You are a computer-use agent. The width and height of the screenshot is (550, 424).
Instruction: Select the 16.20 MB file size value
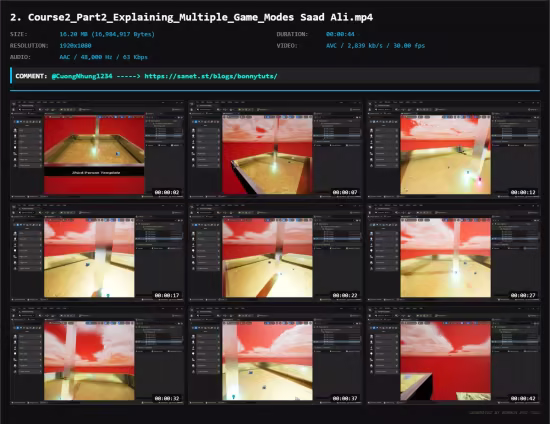(x=107, y=34)
